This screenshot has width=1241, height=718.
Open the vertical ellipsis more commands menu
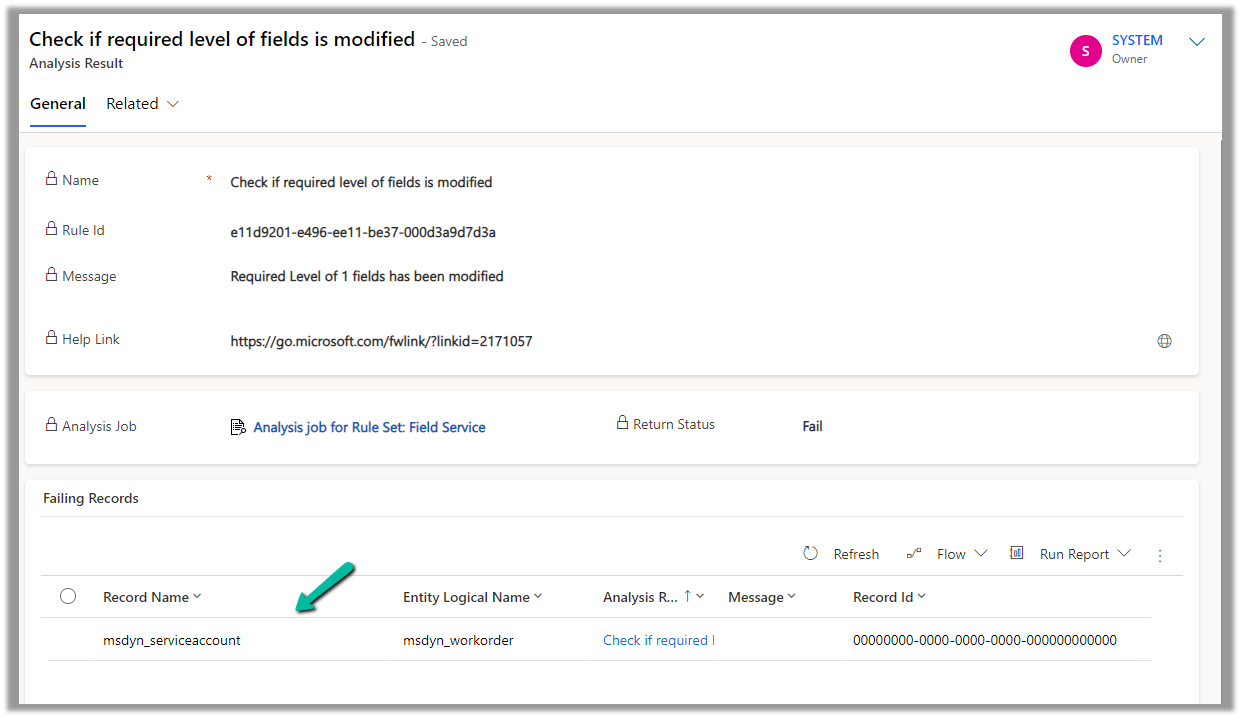pyautogui.click(x=1160, y=555)
